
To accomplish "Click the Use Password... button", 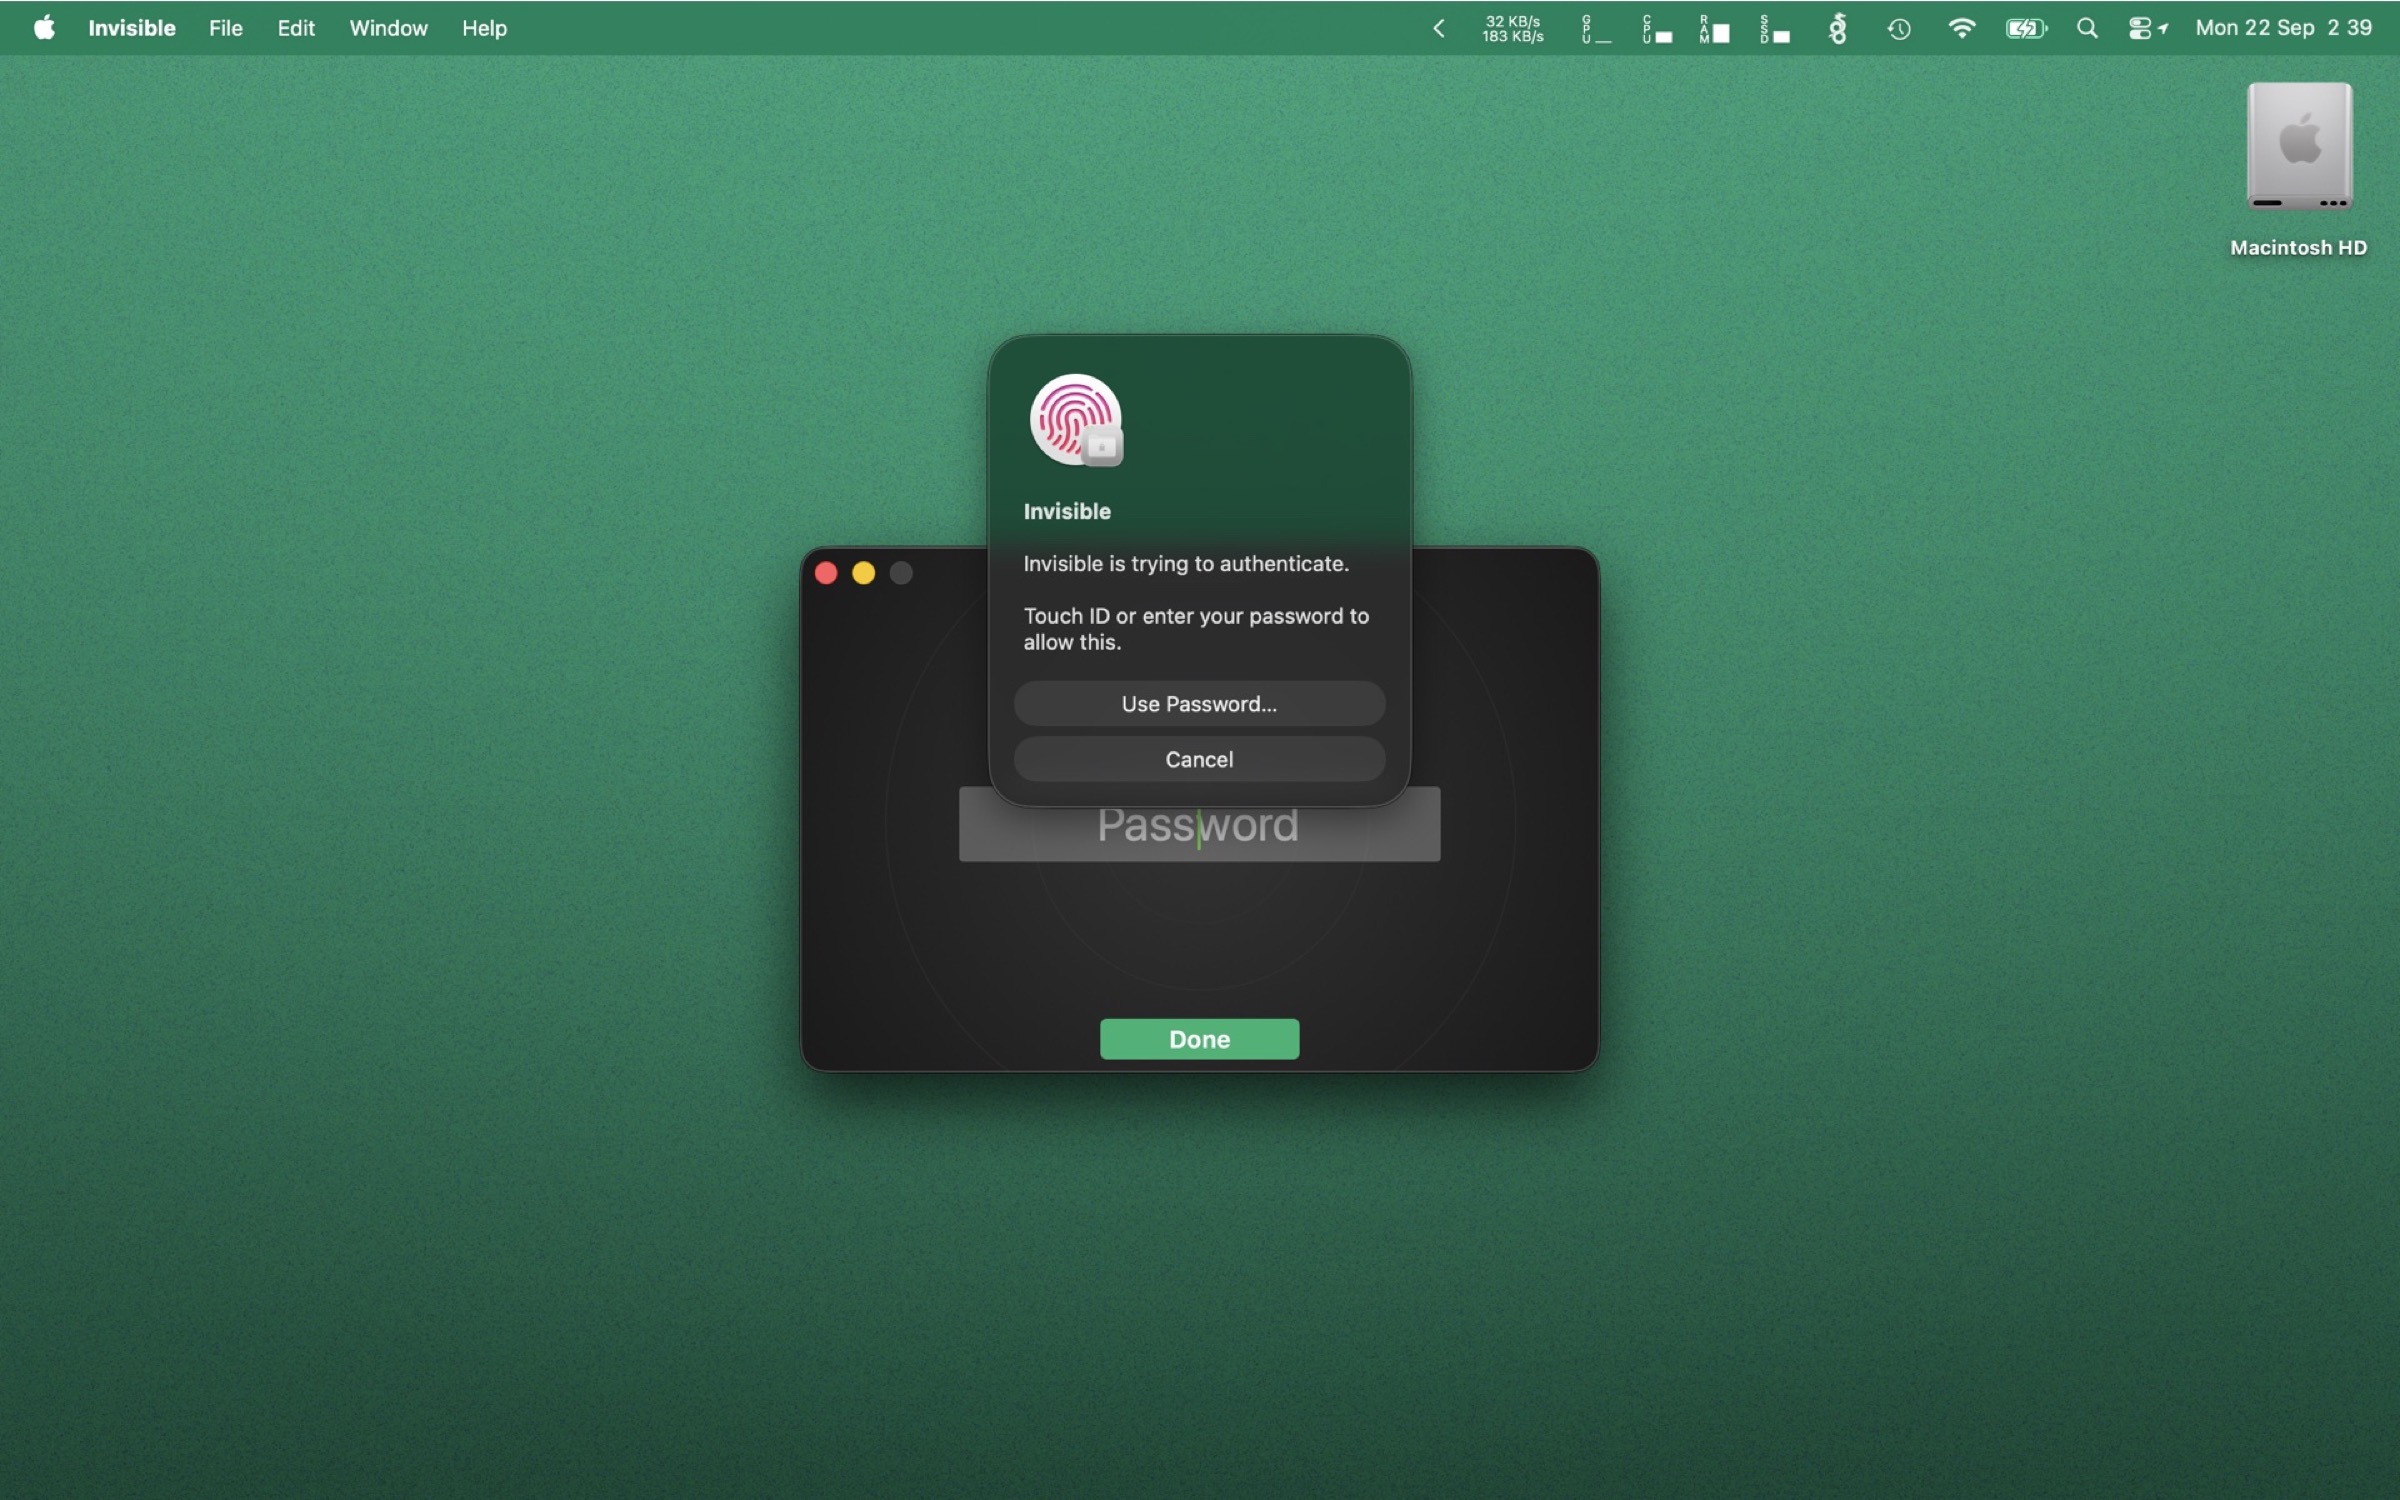I will coord(1199,704).
